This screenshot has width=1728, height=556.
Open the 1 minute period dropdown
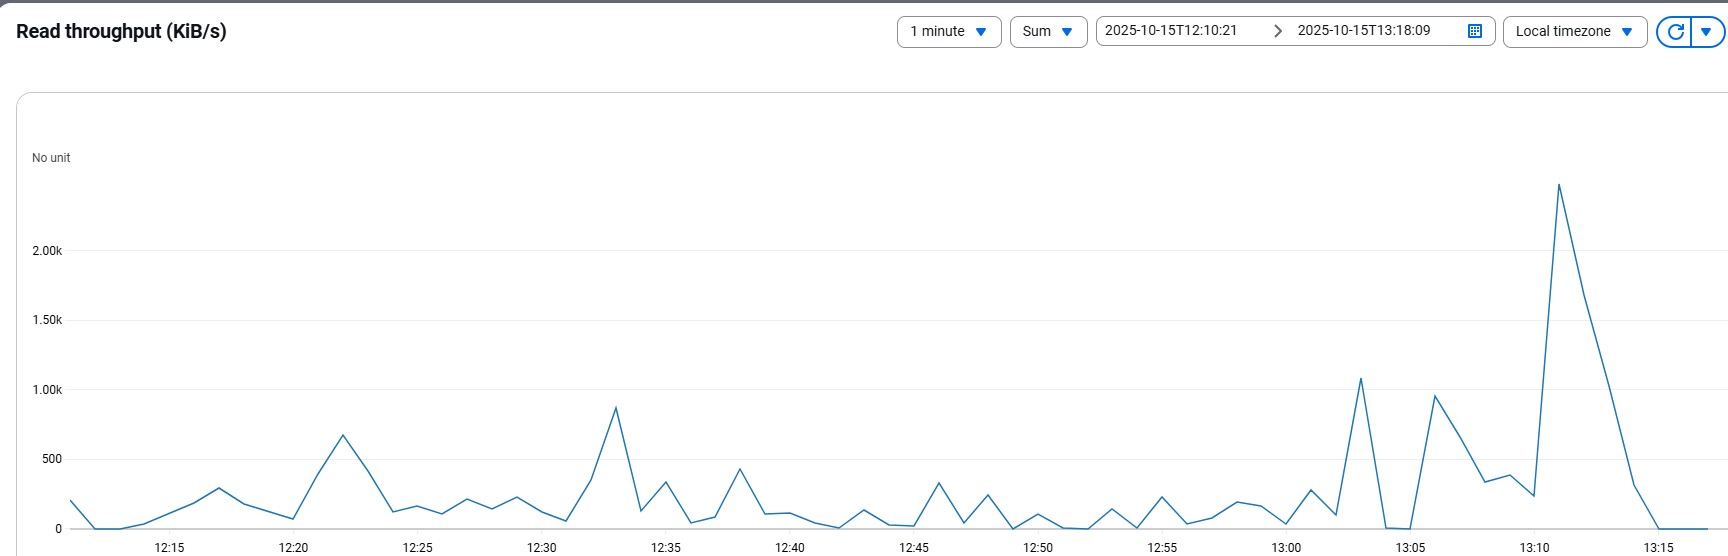coord(948,32)
